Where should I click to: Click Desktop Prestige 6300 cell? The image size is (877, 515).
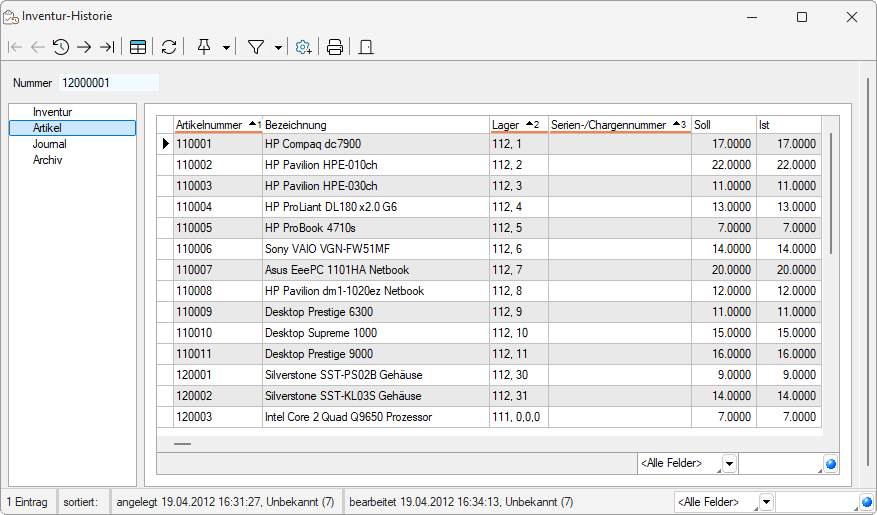(375, 311)
